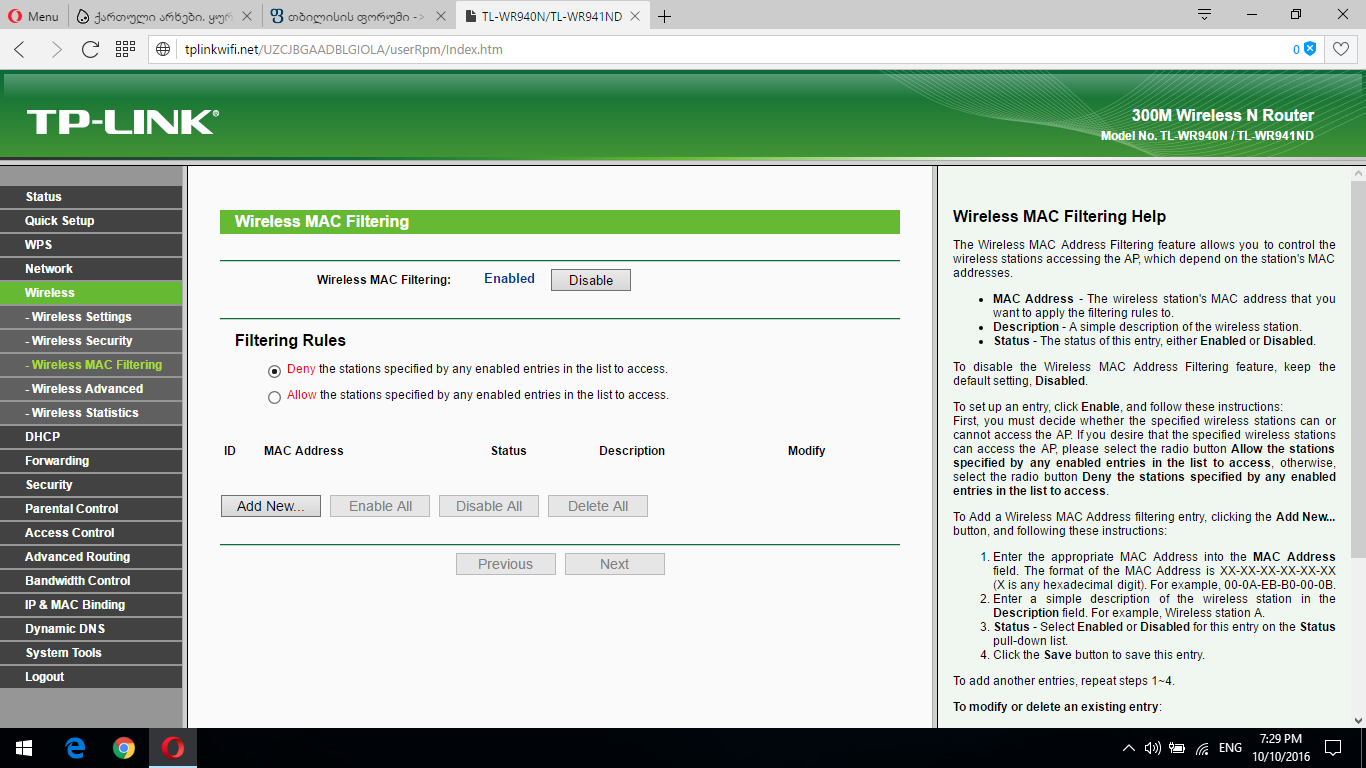Open the Speed Dial start page
Image resolution: width=1366 pixels, height=768 pixels.
coord(125,49)
